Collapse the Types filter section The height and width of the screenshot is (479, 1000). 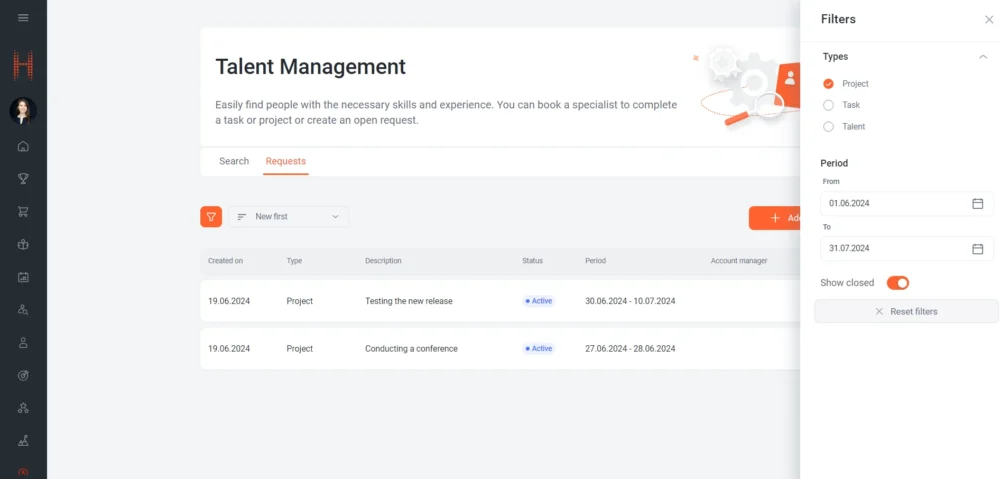coord(982,57)
